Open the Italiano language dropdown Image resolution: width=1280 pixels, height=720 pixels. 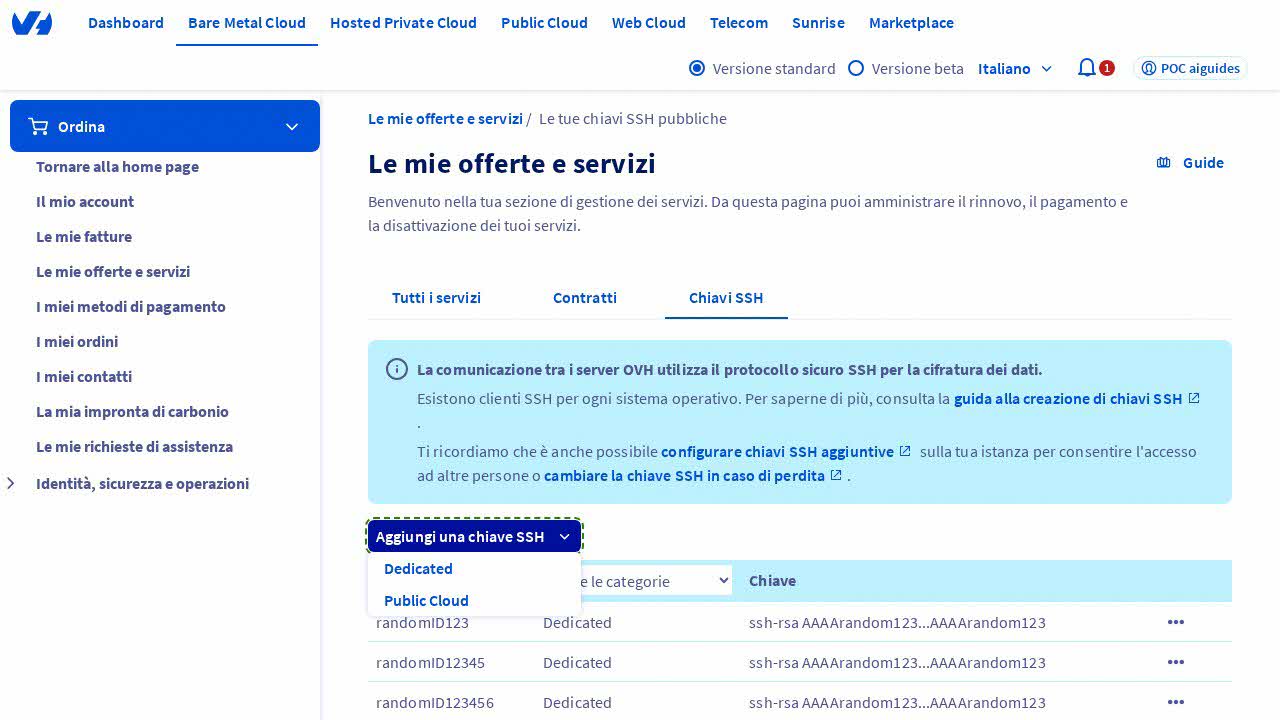[x=1015, y=68]
